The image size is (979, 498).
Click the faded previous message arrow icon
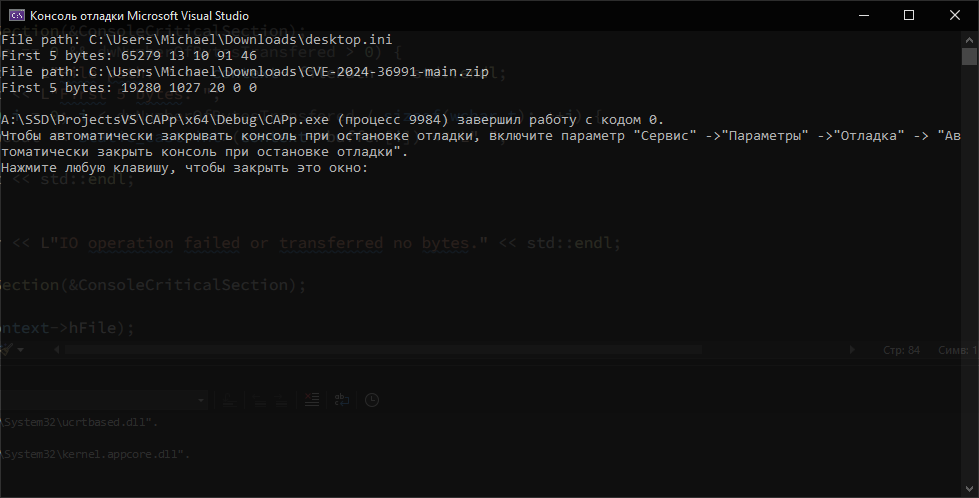[x=260, y=400]
